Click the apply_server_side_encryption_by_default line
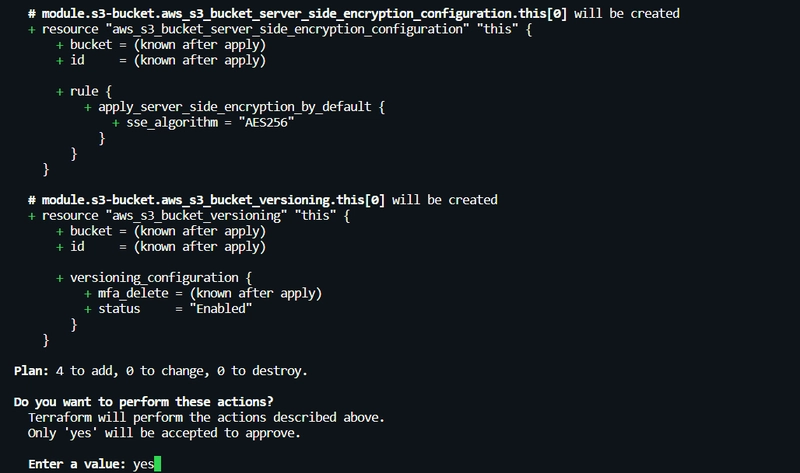800x473 pixels. [x=235, y=107]
